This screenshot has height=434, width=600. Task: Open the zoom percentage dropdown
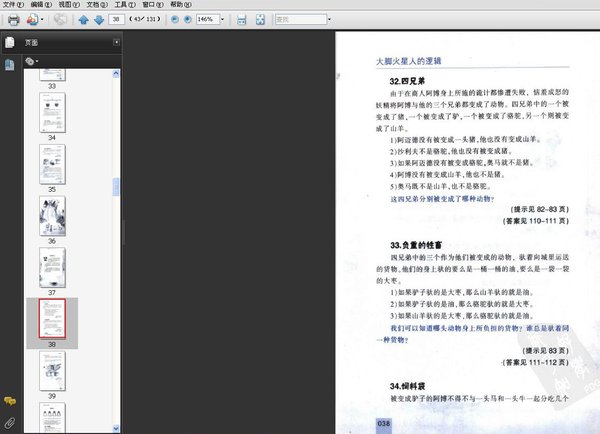222,19
